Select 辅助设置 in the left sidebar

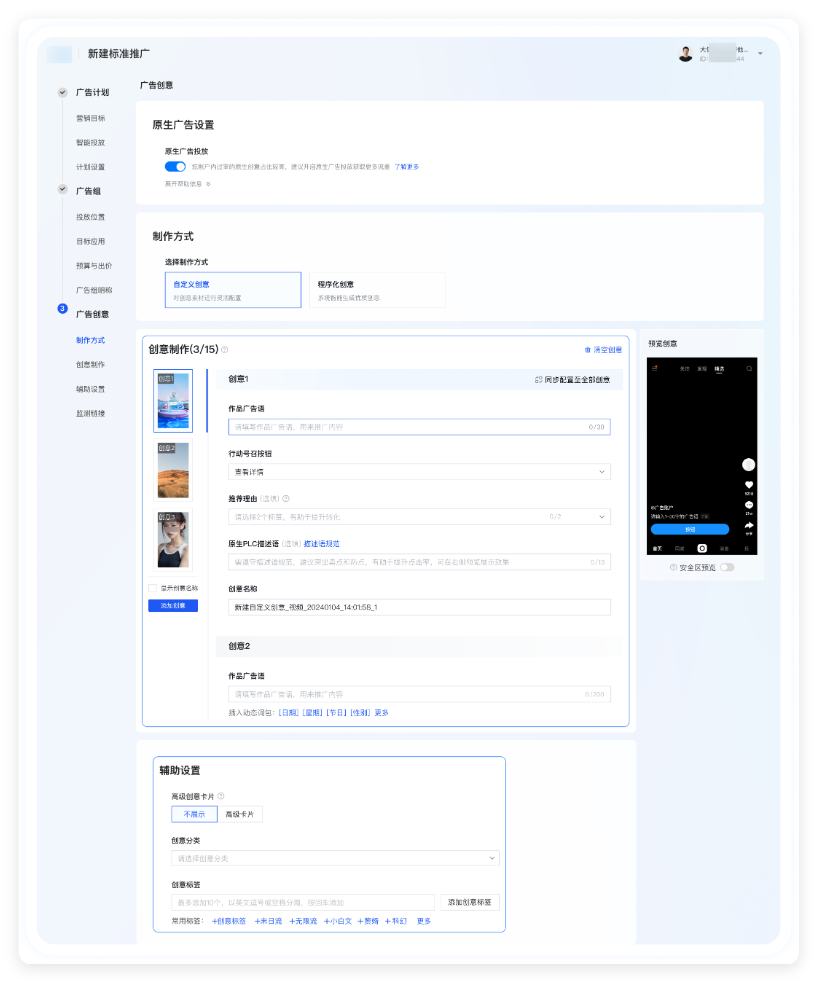pos(90,389)
